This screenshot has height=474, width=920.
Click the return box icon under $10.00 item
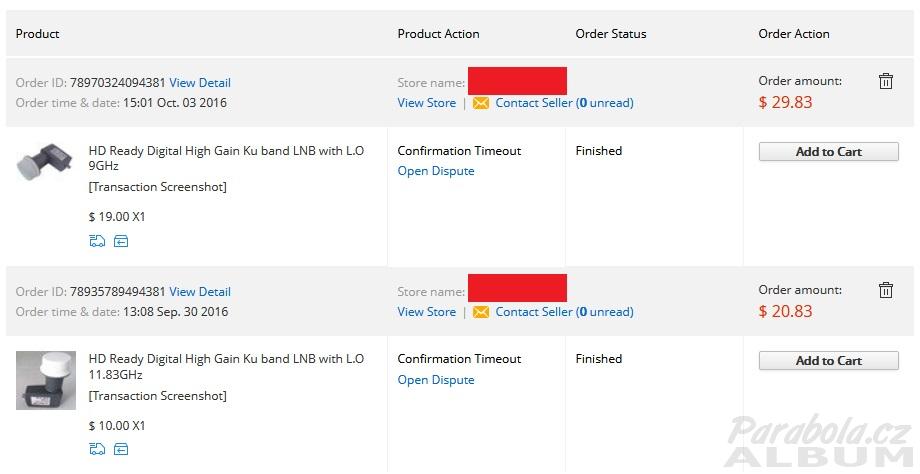tap(121, 449)
